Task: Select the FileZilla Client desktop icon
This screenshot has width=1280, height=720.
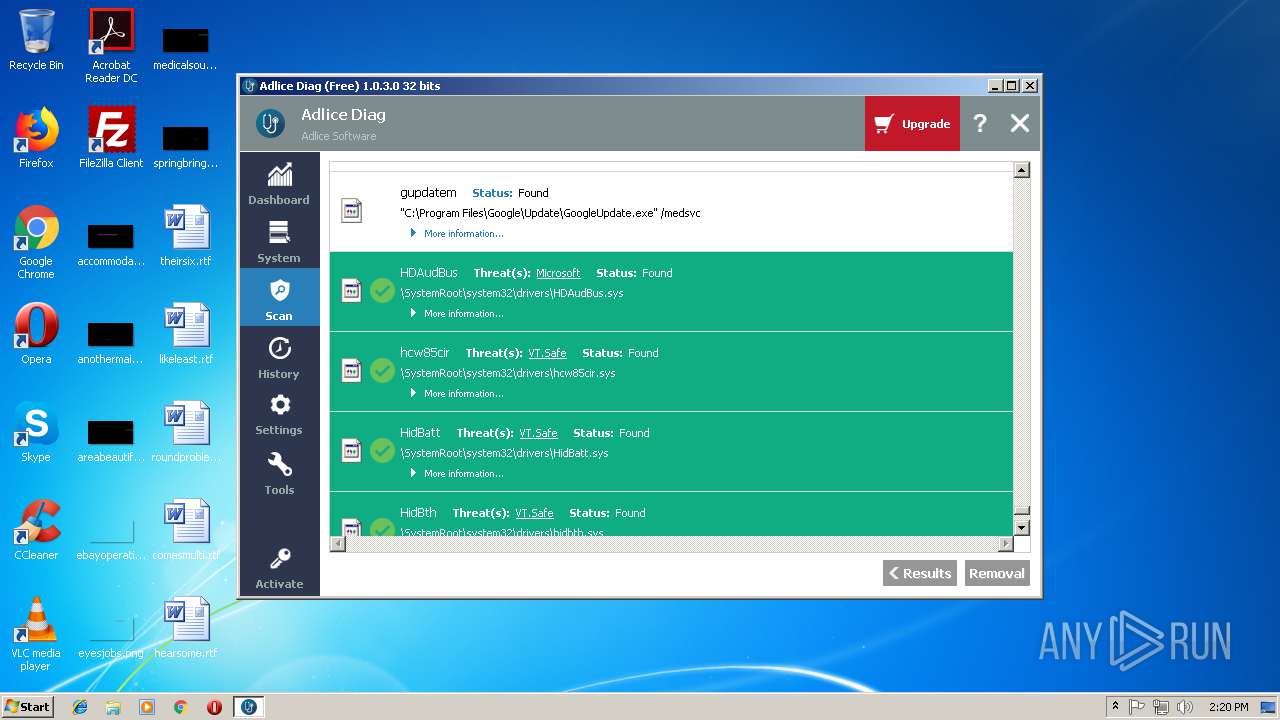Action: [111, 138]
